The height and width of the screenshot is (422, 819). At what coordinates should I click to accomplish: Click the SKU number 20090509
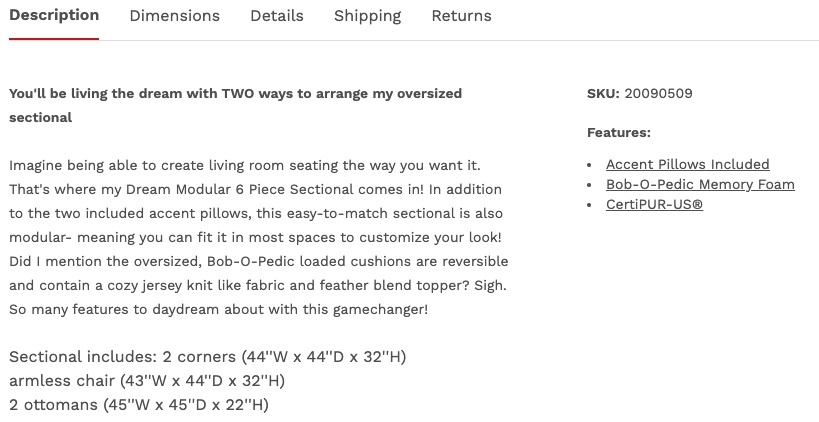click(x=658, y=94)
